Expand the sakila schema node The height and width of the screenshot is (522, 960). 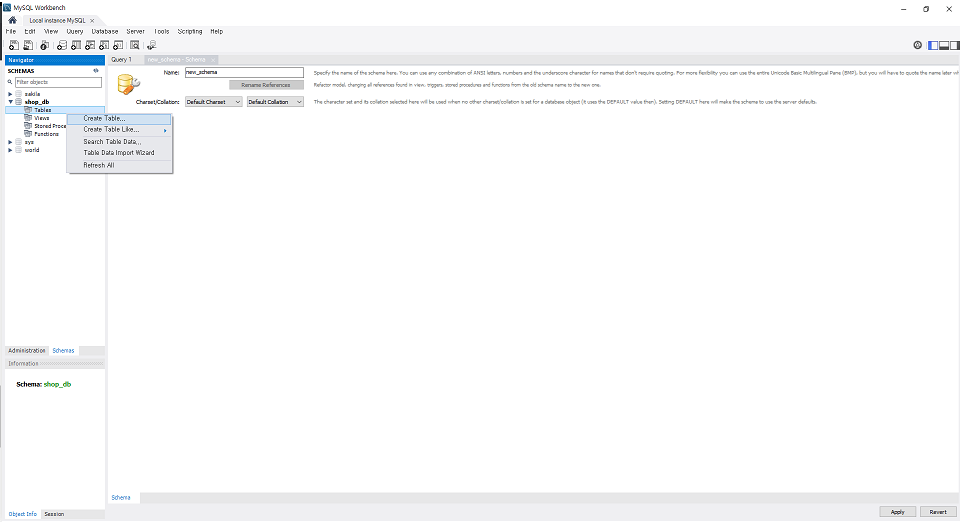(10, 94)
